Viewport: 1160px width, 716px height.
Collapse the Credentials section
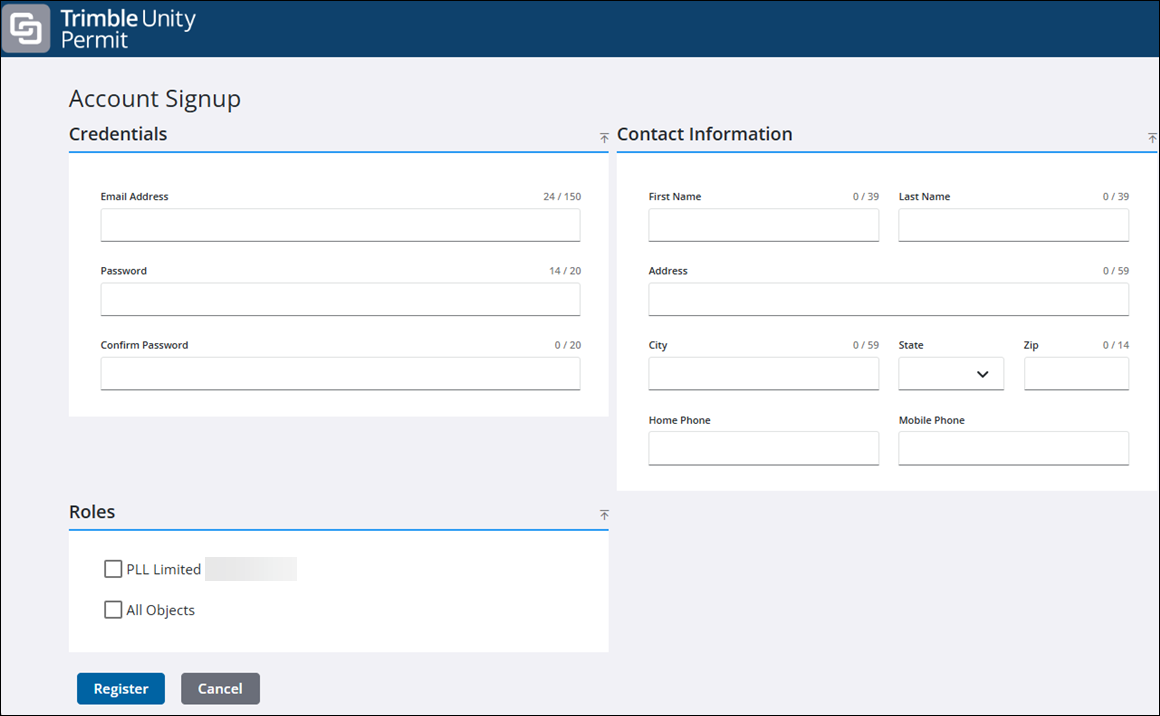[x=604, y=137]
